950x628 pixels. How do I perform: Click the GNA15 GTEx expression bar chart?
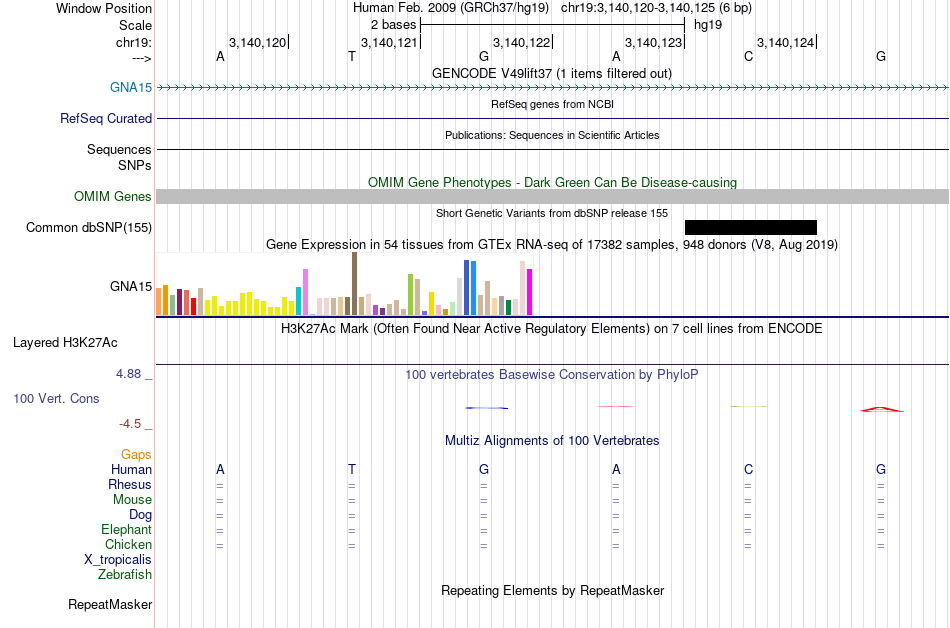pyautogui.click(x=344, y=284)
